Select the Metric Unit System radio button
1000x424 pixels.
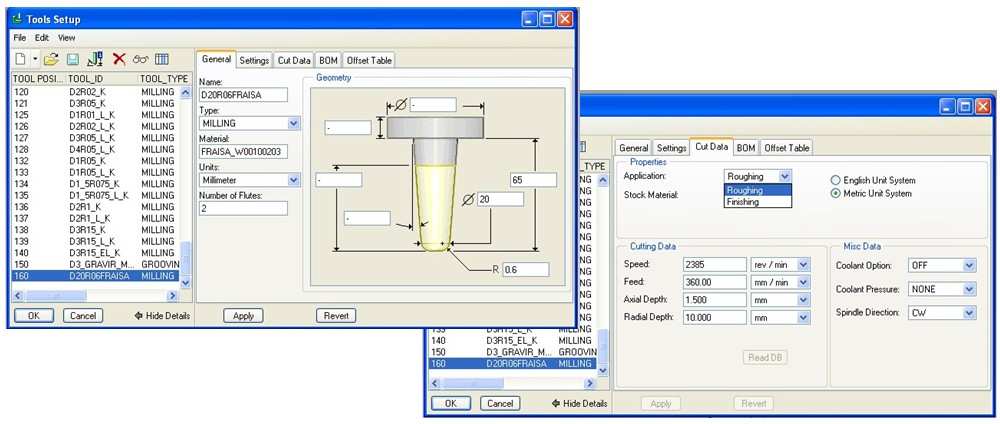tap(835, 194)
